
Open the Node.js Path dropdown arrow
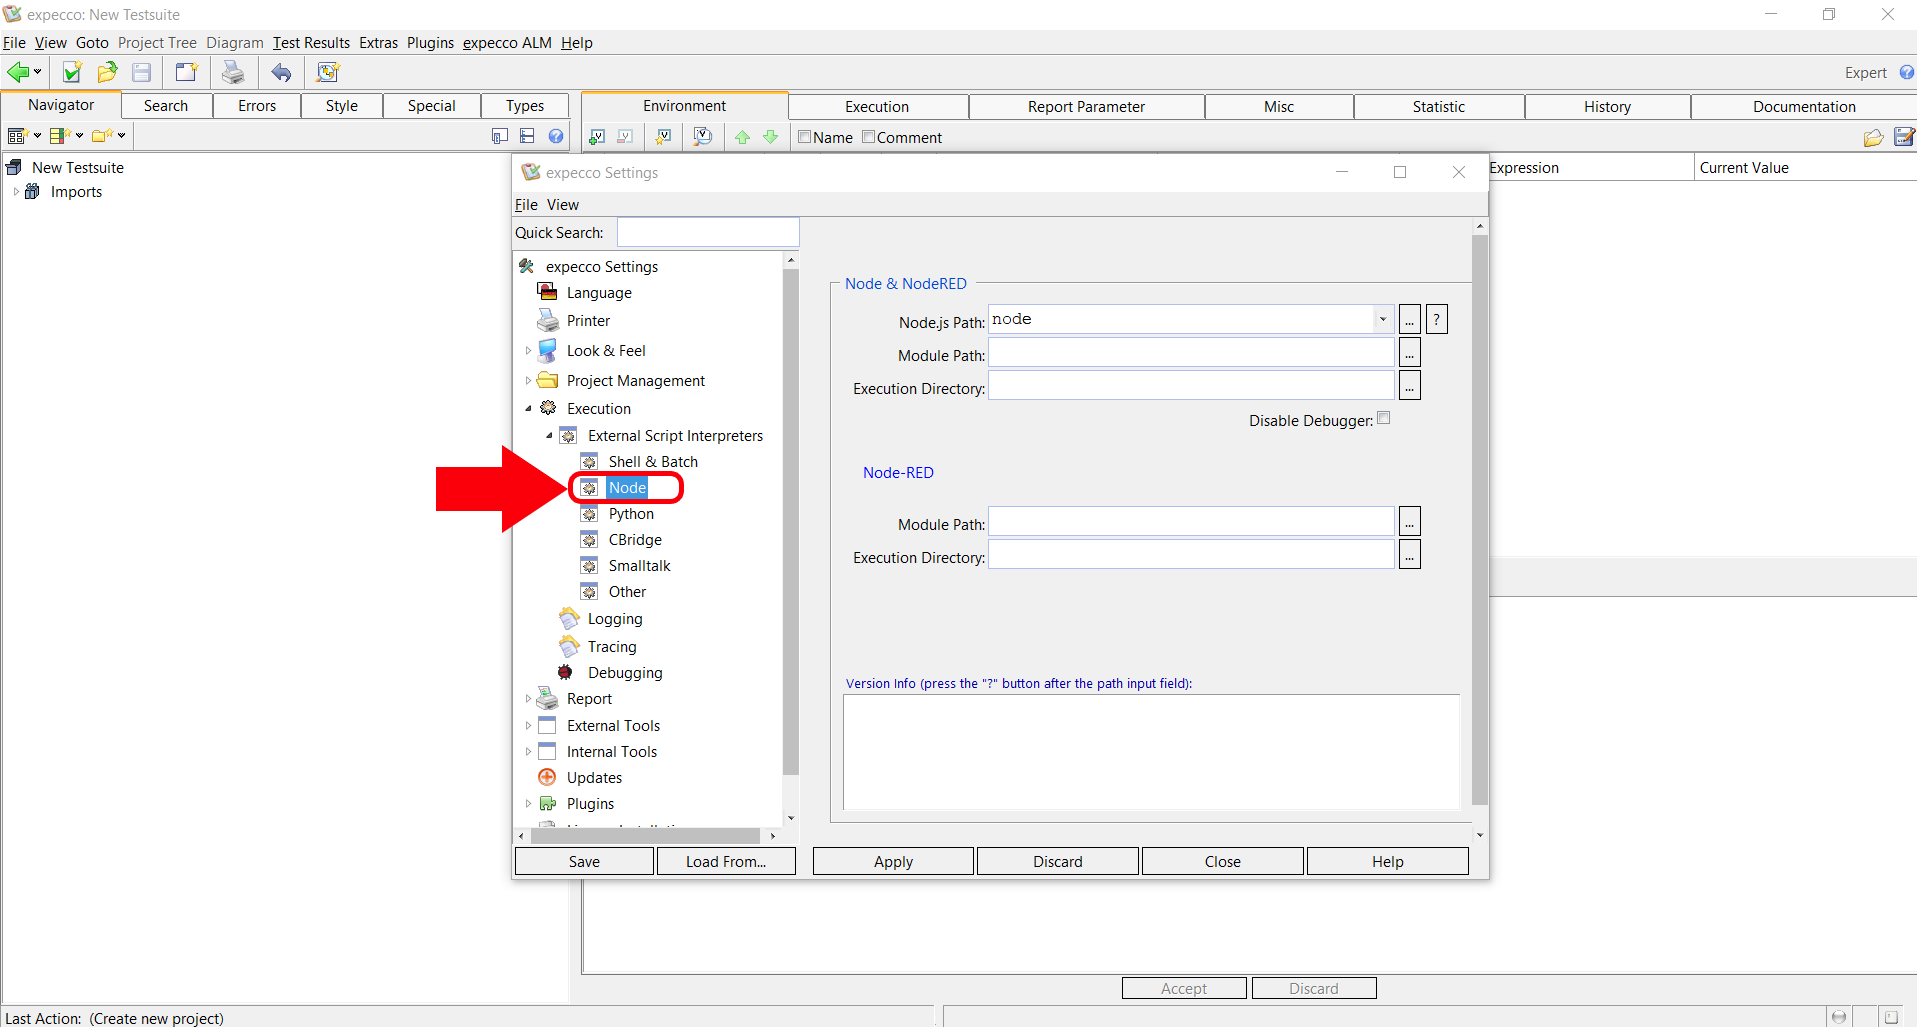1382,320
